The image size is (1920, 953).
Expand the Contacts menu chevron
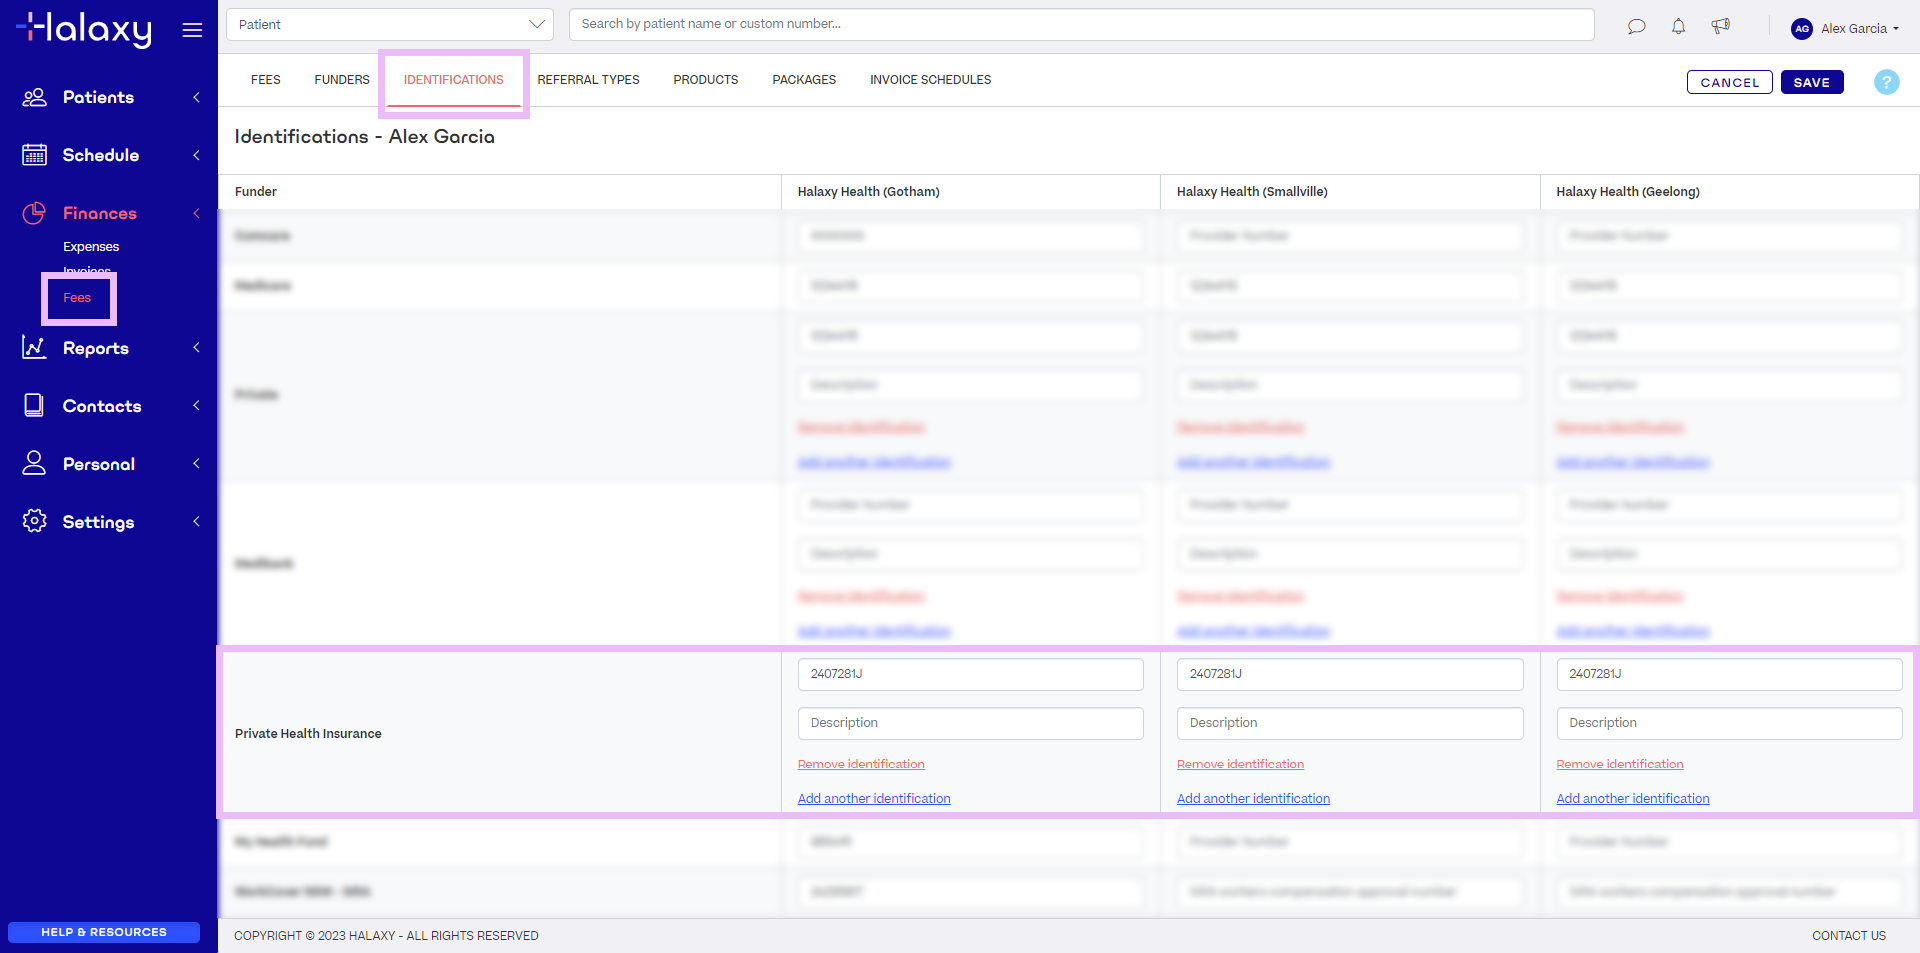196,406
